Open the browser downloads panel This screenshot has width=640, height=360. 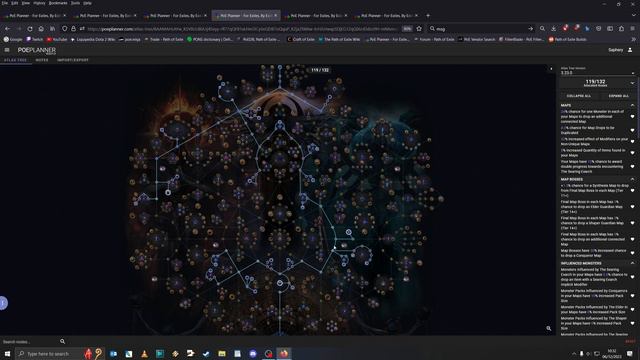[553, 29]
